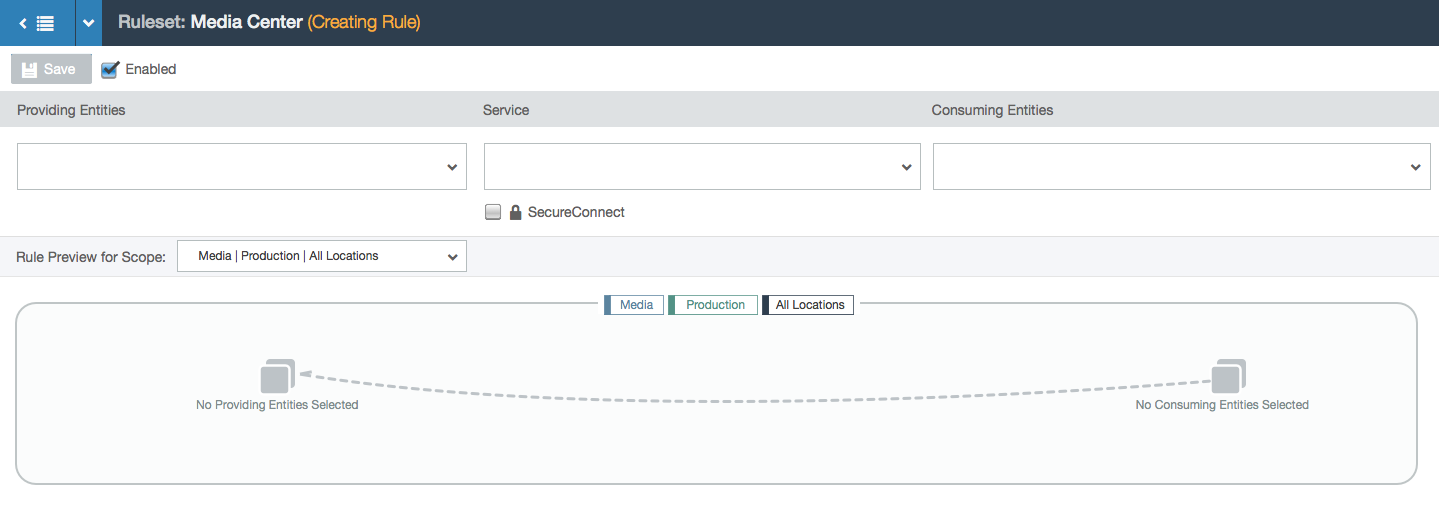Image resolution: width=1439 pixels, height=514 pixels.
Task: Uncheck the Enabled checkbox
Action: click(110, 69)
